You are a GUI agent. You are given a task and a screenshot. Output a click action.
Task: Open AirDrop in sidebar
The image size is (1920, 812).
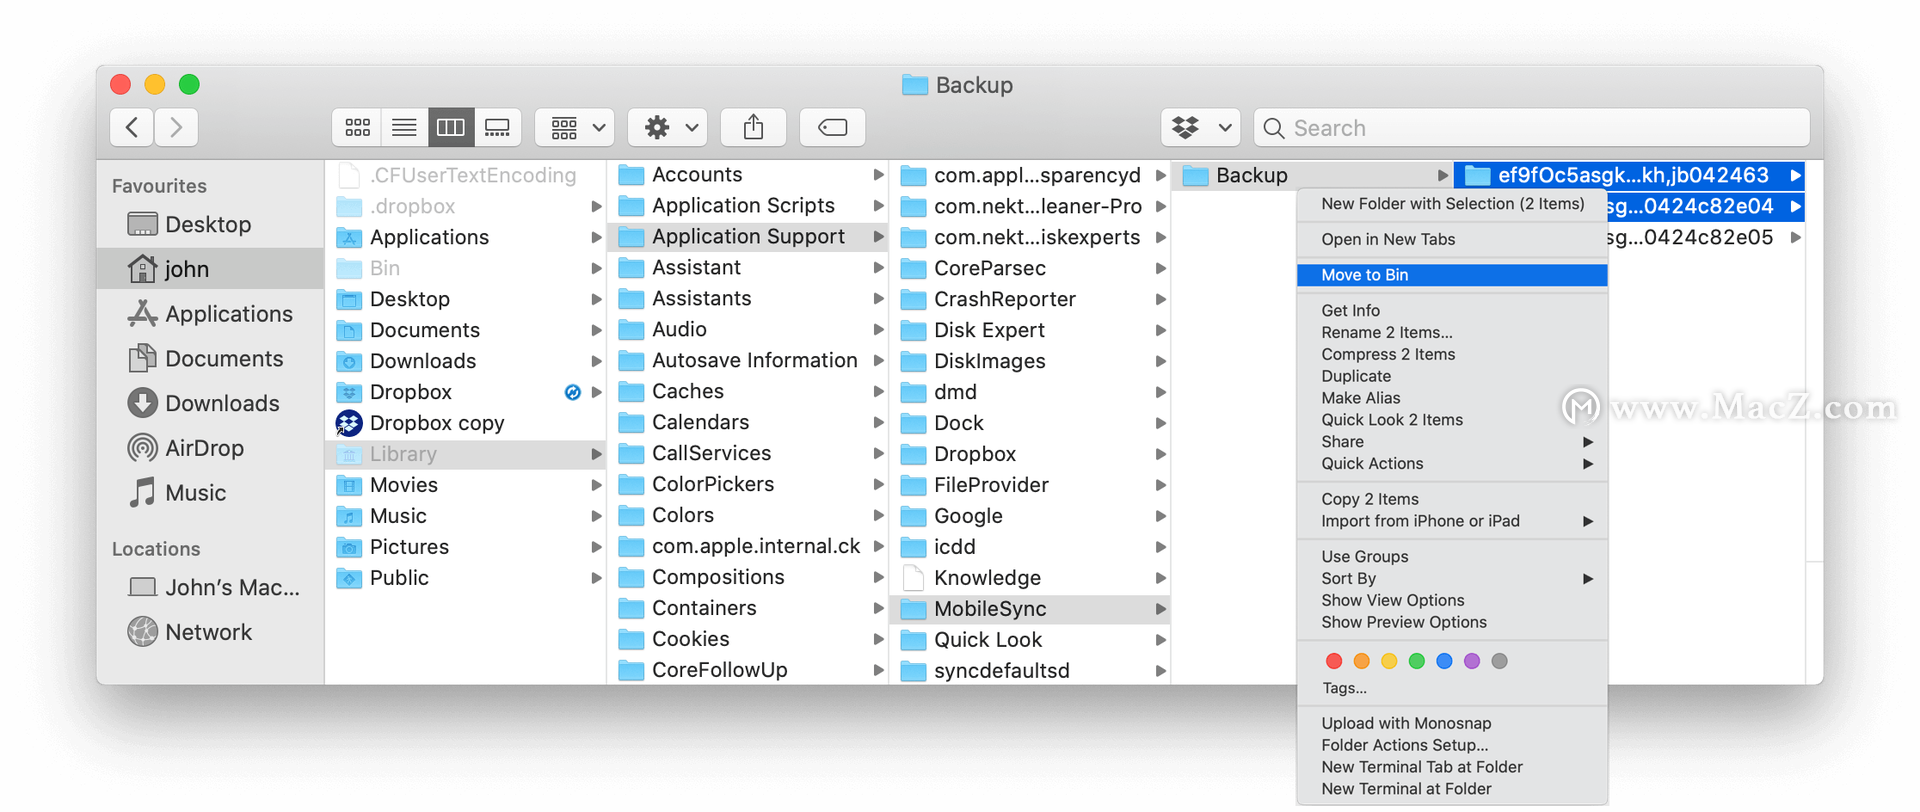[209, 448]
